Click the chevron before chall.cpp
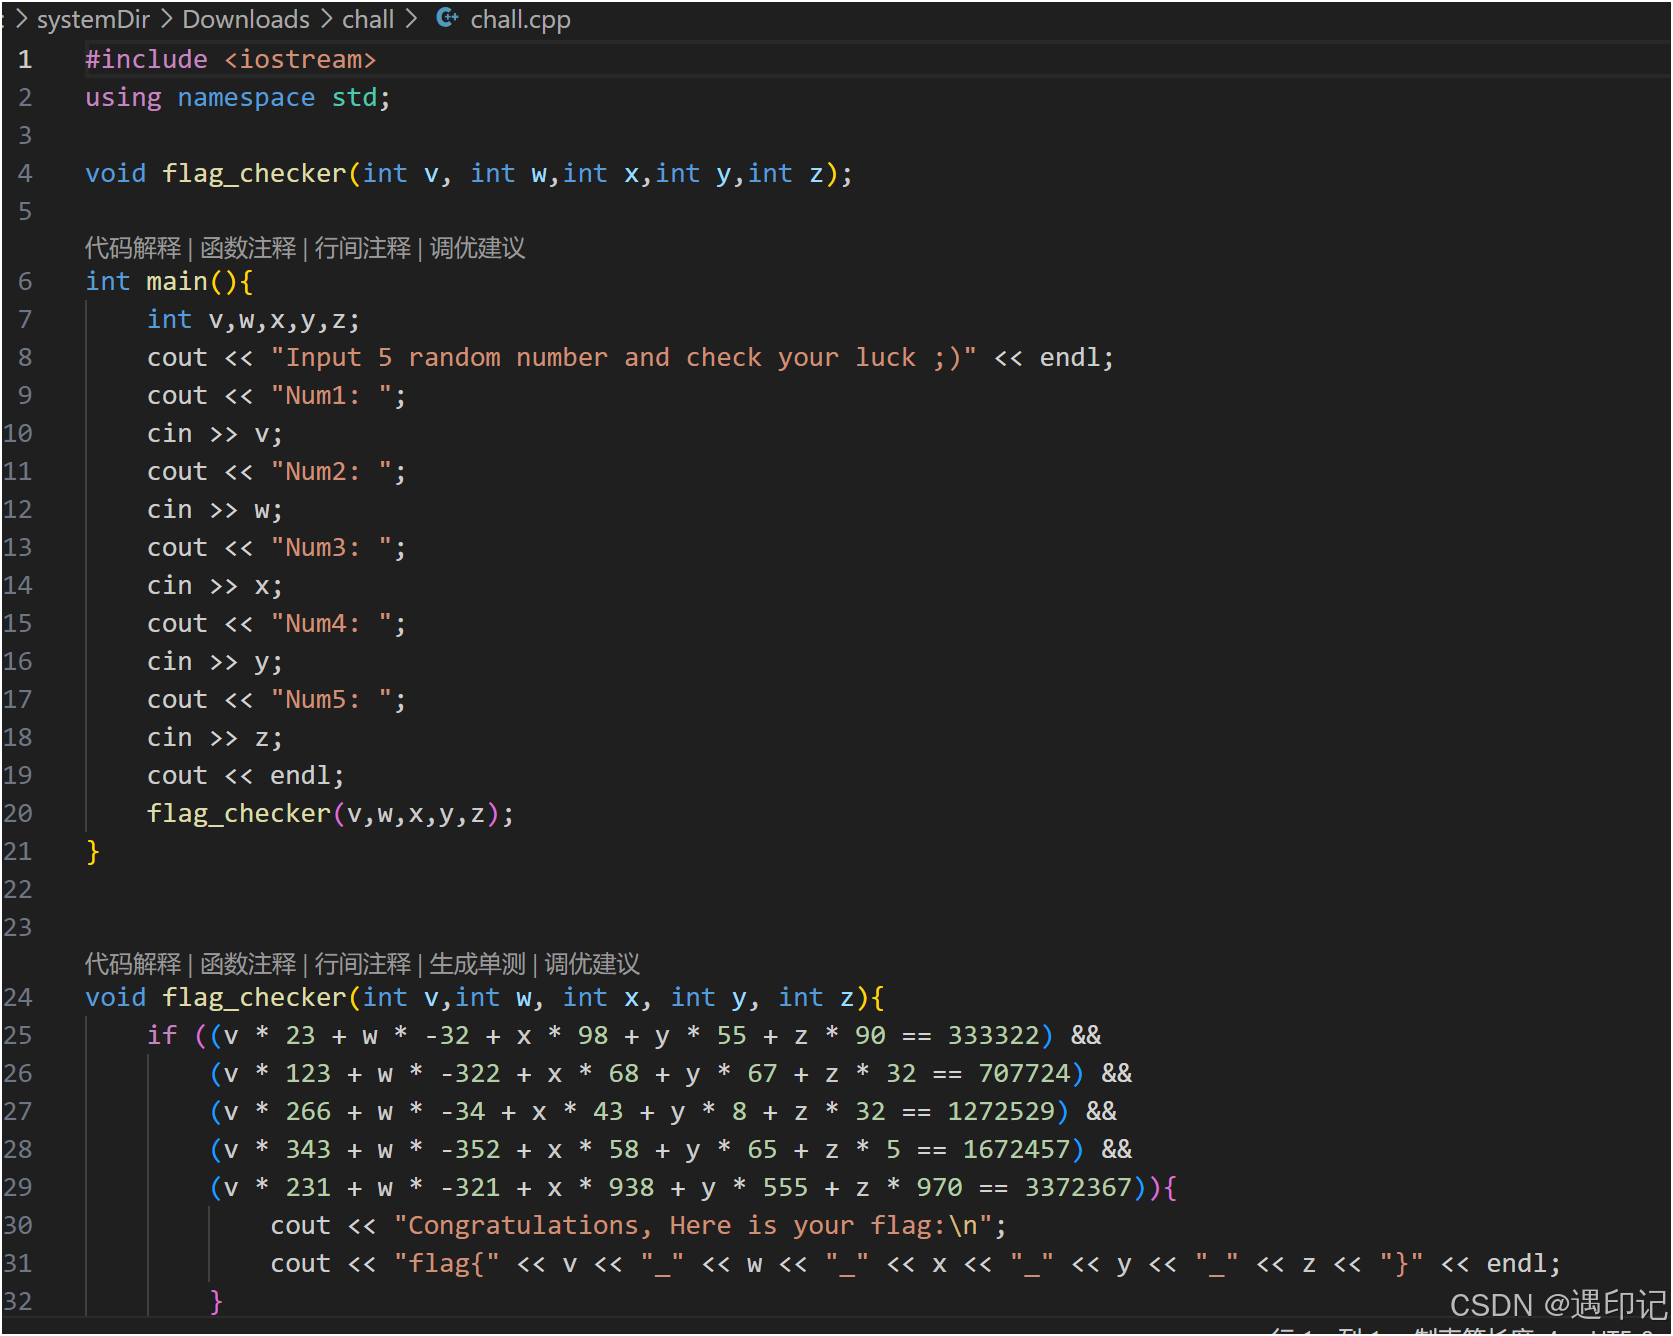This screenshot has height=1336, width=1673. click(x=409, y=18)
